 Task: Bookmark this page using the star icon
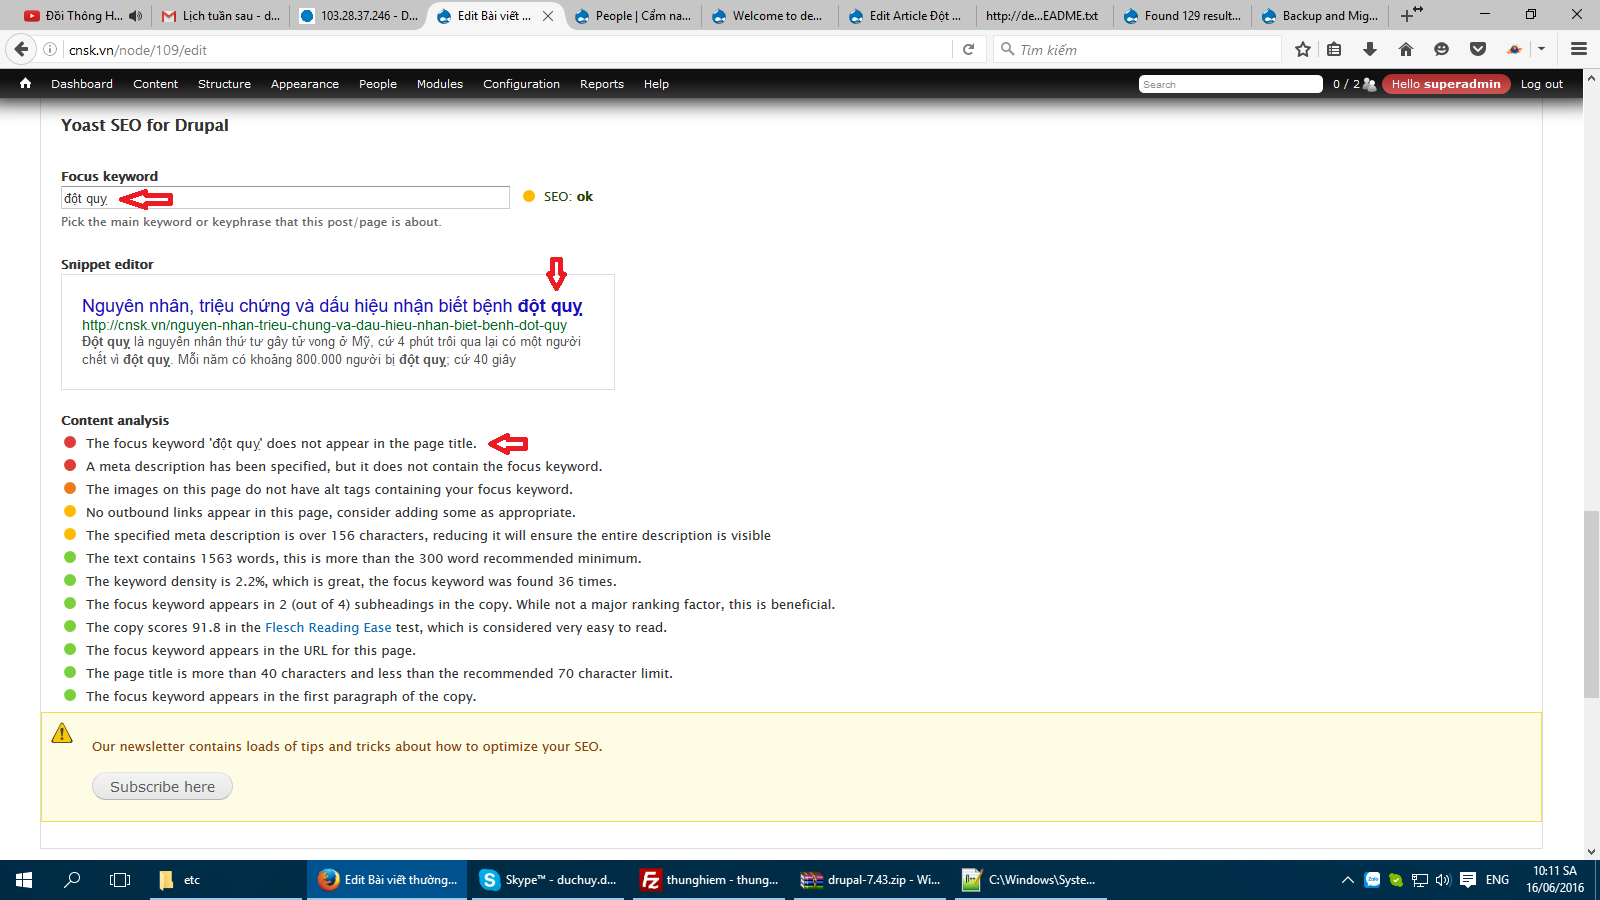(x=1302, y=48)
